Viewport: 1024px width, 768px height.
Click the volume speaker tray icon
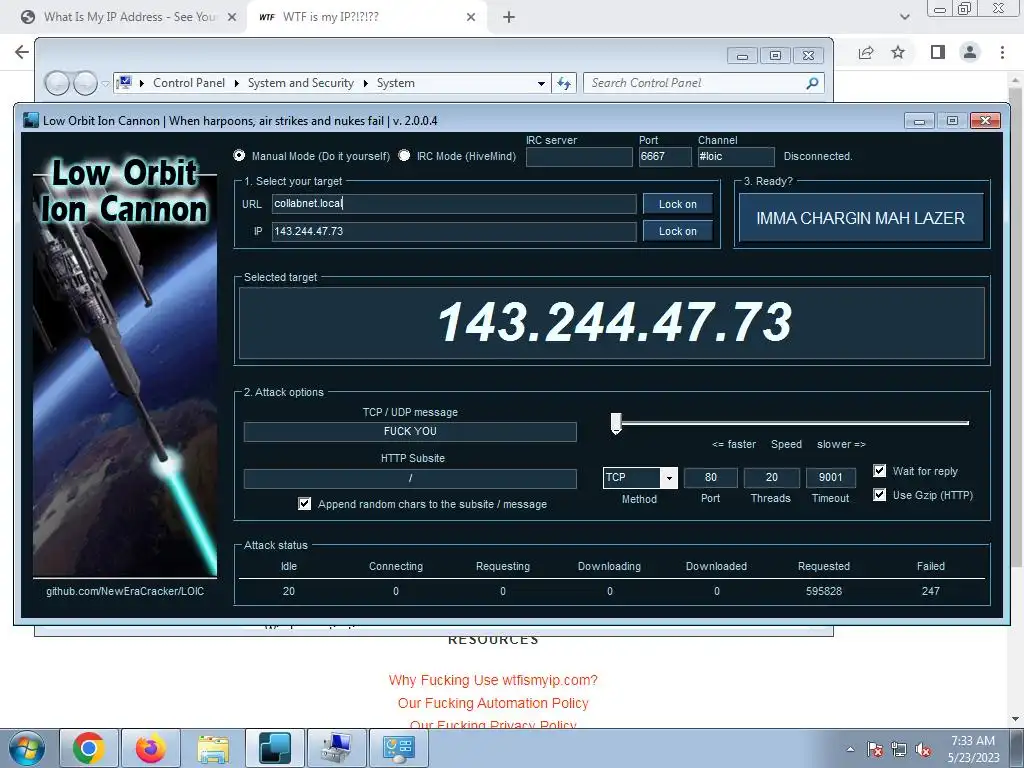(923, 749)
